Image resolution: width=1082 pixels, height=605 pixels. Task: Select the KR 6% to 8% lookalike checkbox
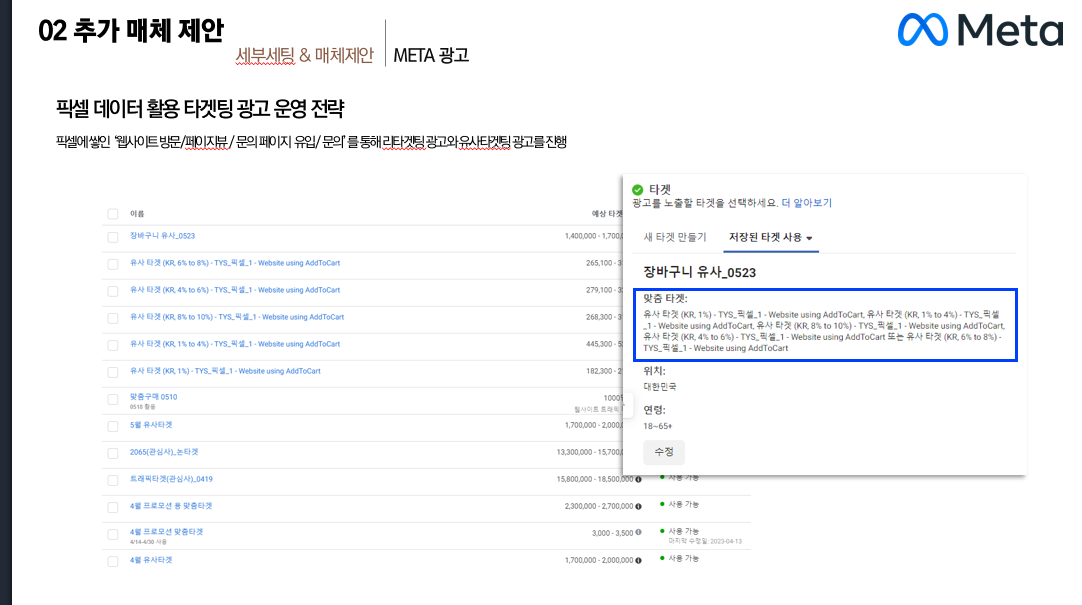coord(113,264)
